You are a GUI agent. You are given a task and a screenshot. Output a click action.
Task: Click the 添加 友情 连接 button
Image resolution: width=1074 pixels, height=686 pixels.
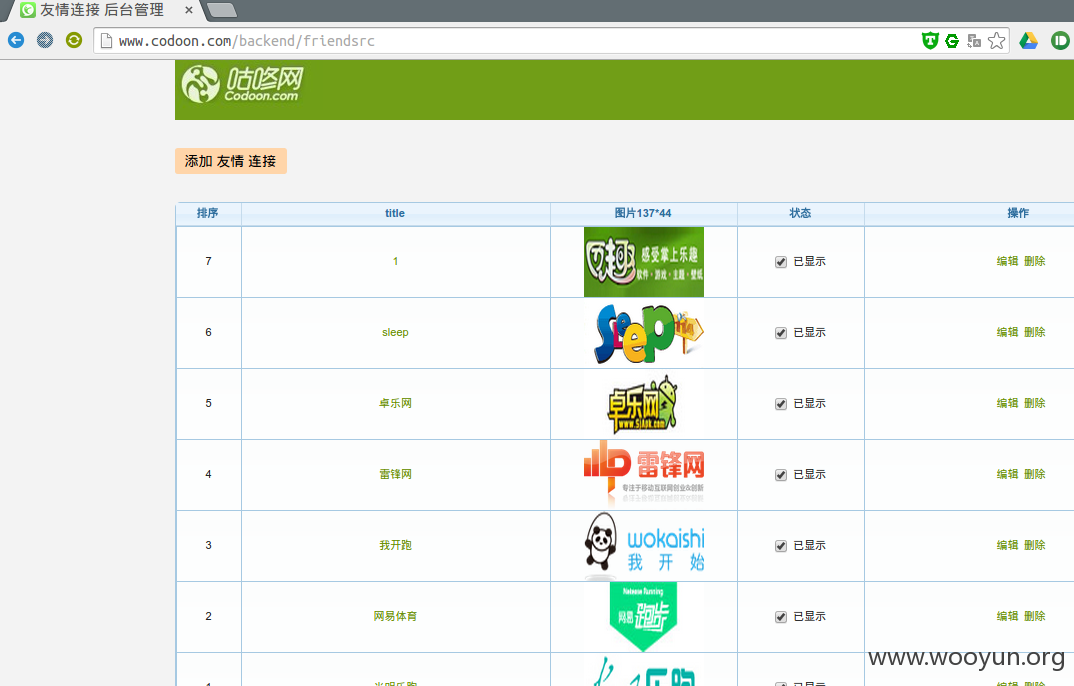pos(231,161)
